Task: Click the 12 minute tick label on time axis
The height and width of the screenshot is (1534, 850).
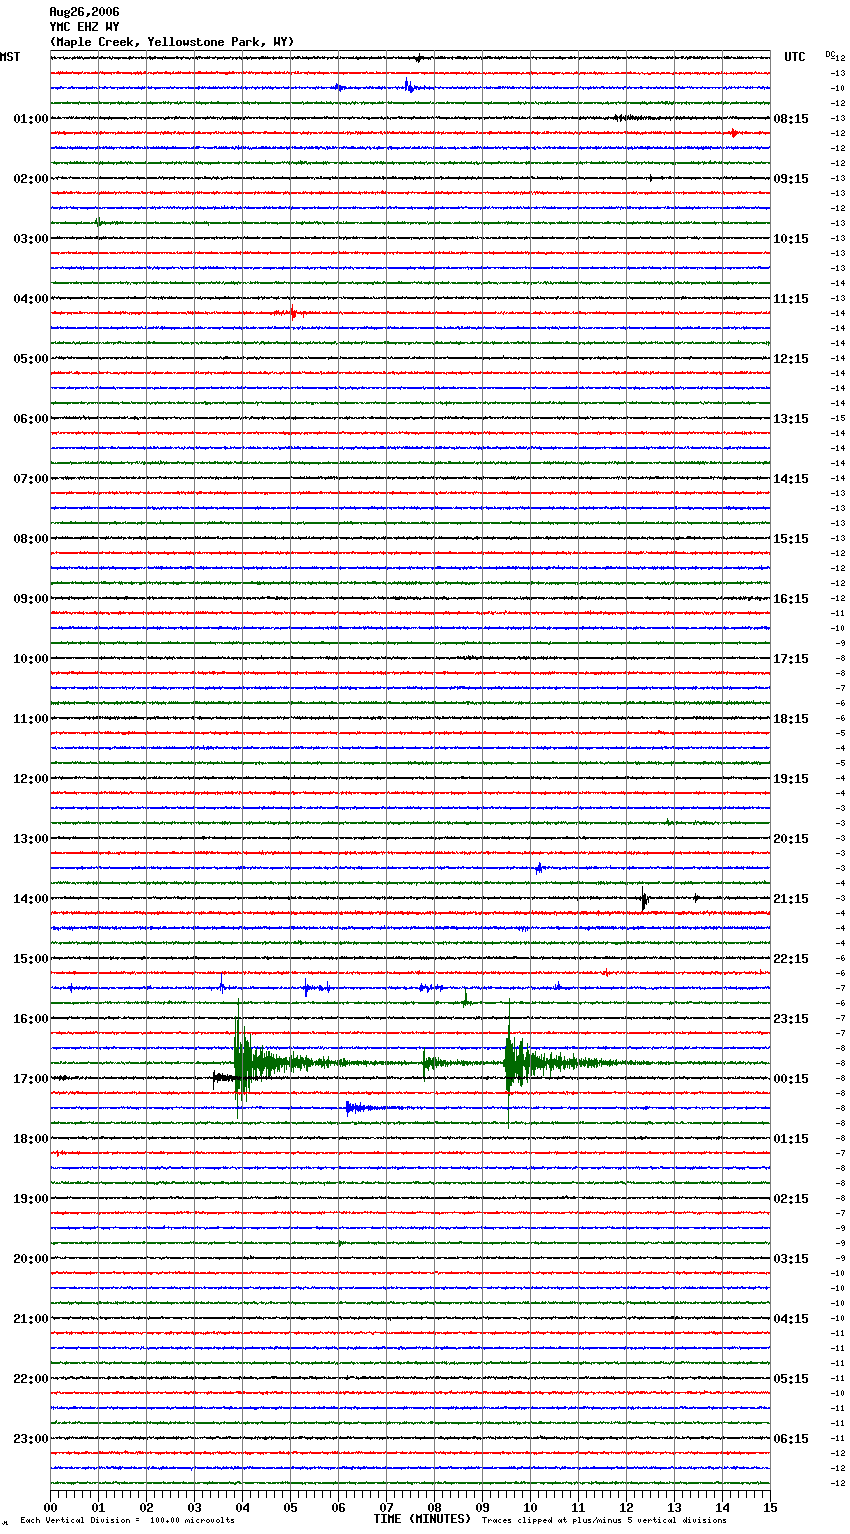Action: point(626,1507)
